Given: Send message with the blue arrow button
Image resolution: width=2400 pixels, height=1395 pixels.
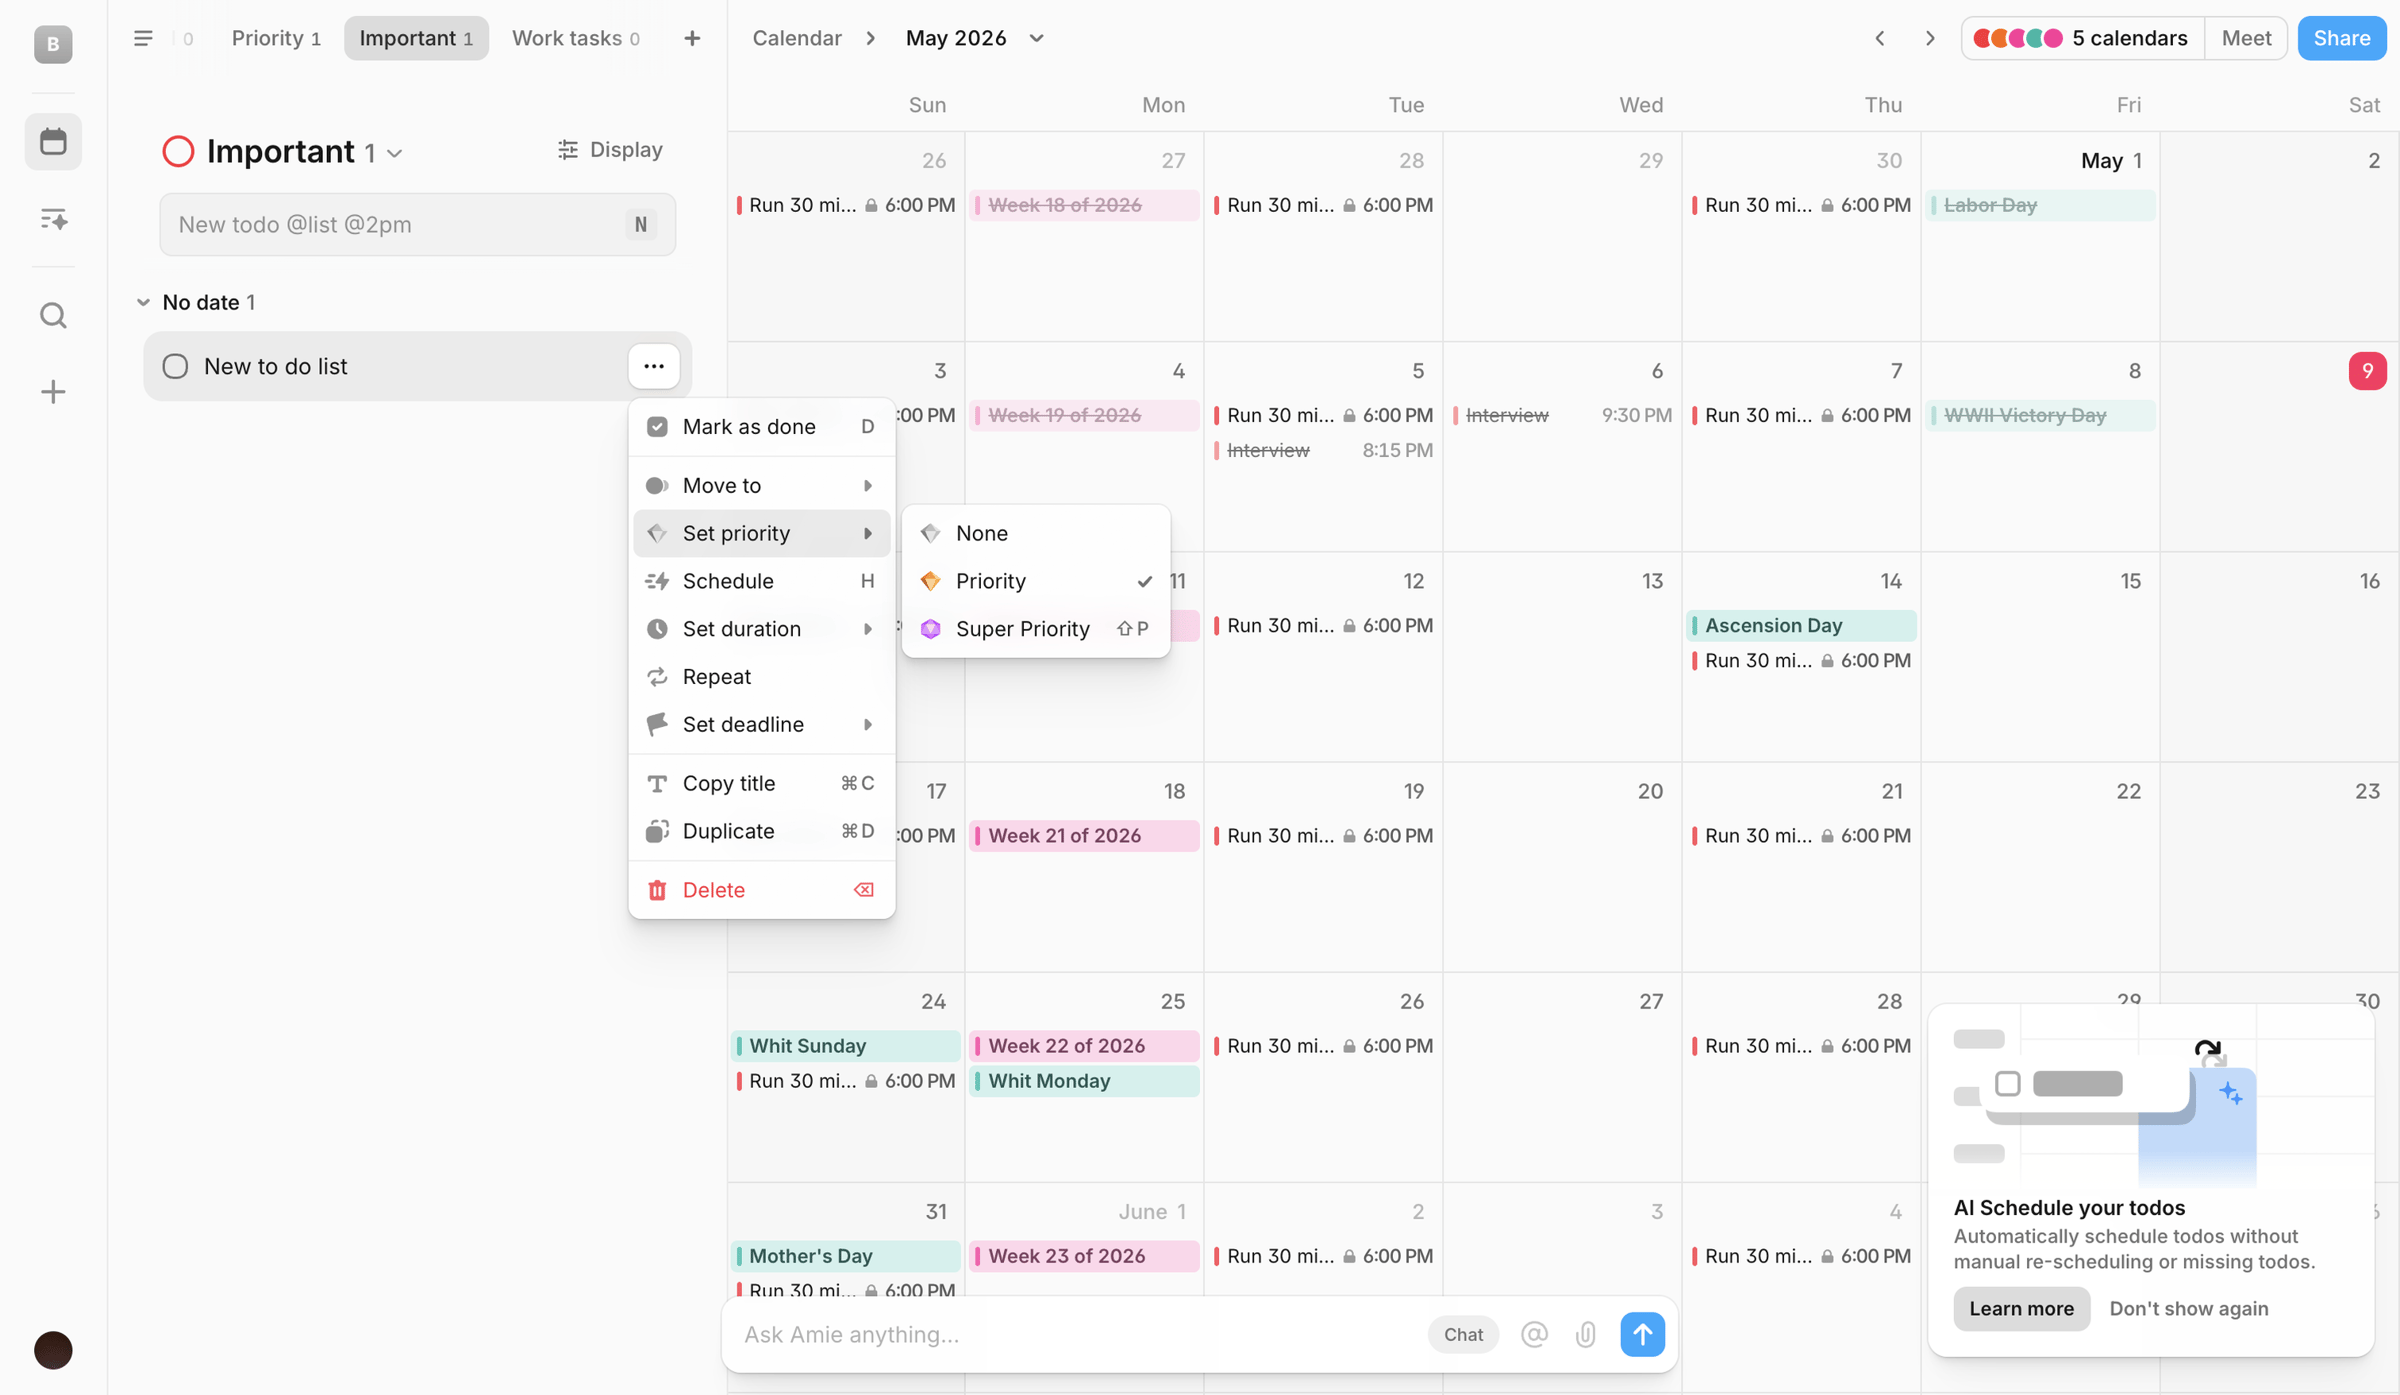Looking at the screenshot, I should (x=1642, y=1334).
